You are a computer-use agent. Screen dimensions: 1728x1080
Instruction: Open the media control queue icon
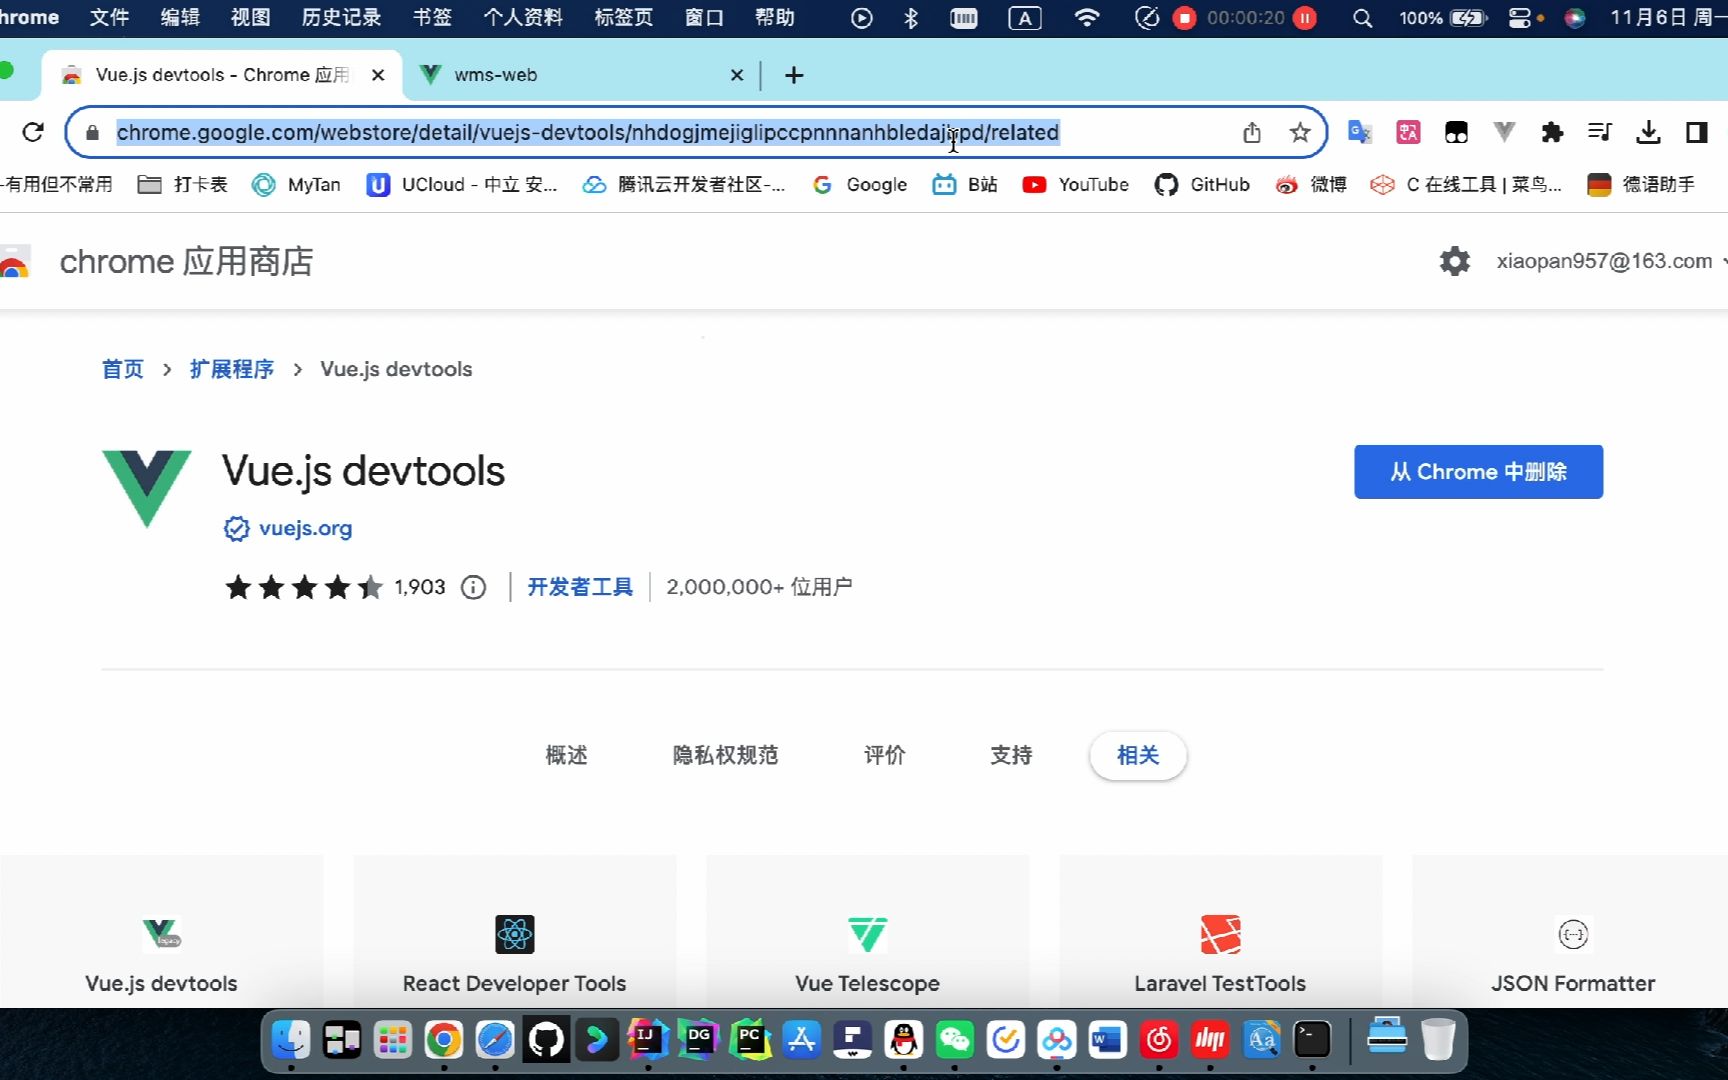click(x=1600, y=132)
